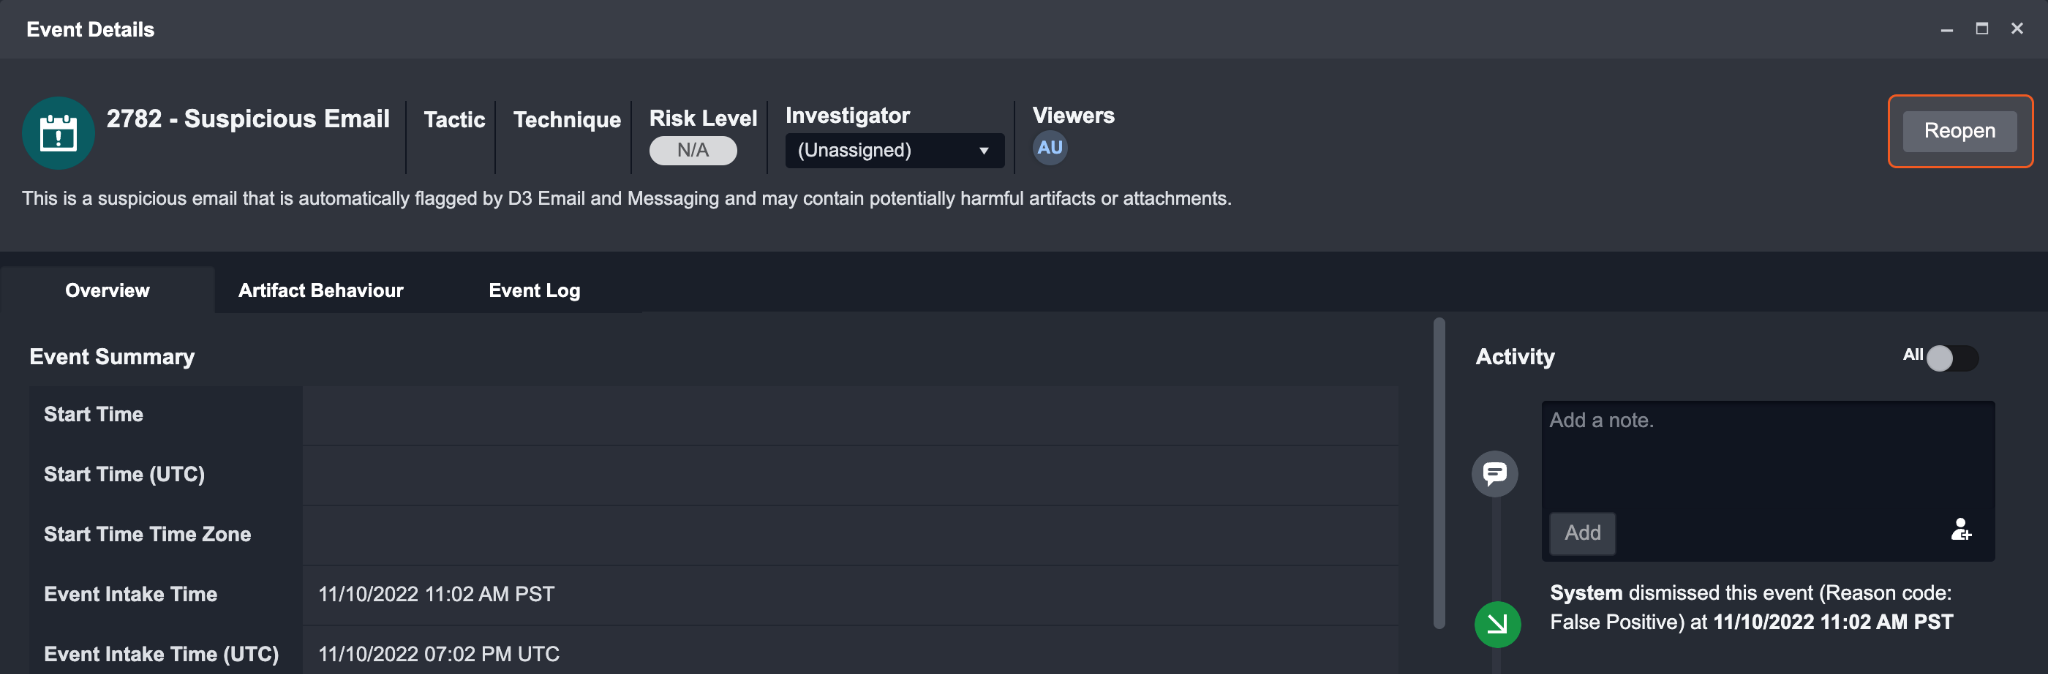The width and height of the screenshot is (2048, 674).
Task: Click the N/A risk level badge
Action: pyautogui.click(x=693, y=151)
